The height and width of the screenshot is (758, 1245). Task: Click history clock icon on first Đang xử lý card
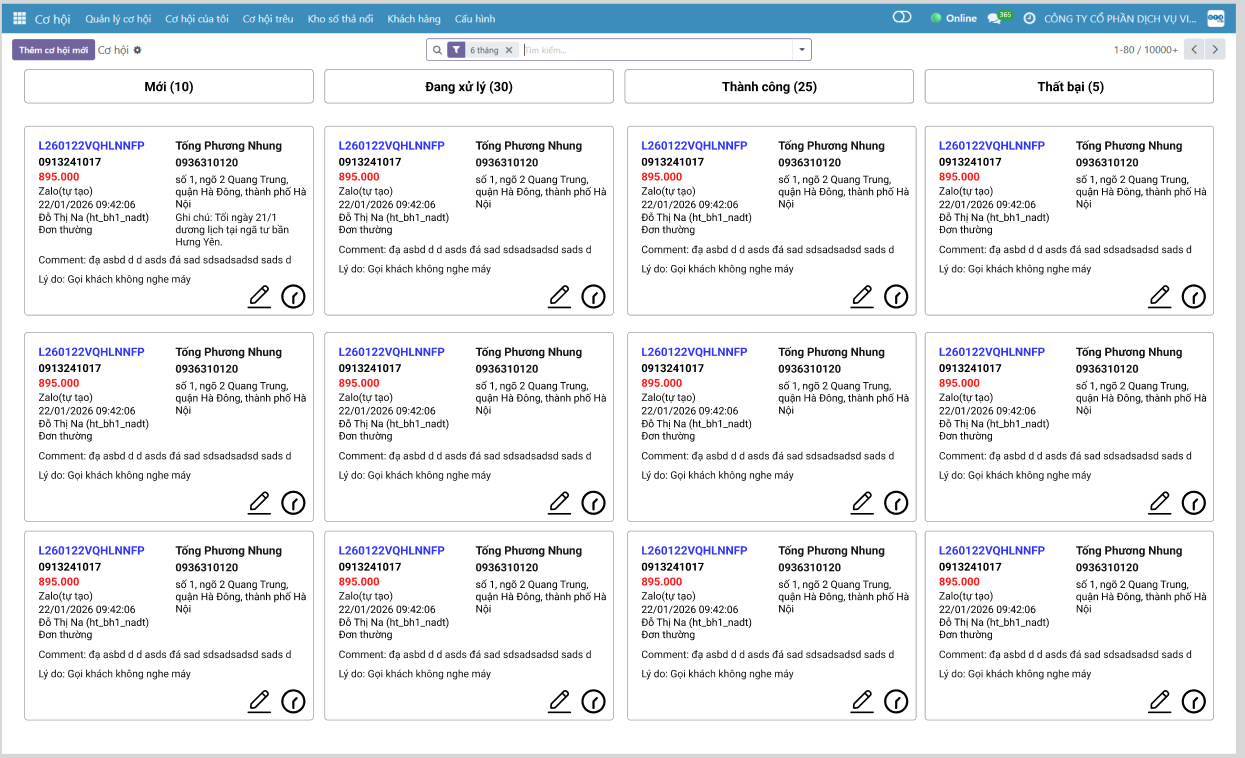click(x=593, y=296)
